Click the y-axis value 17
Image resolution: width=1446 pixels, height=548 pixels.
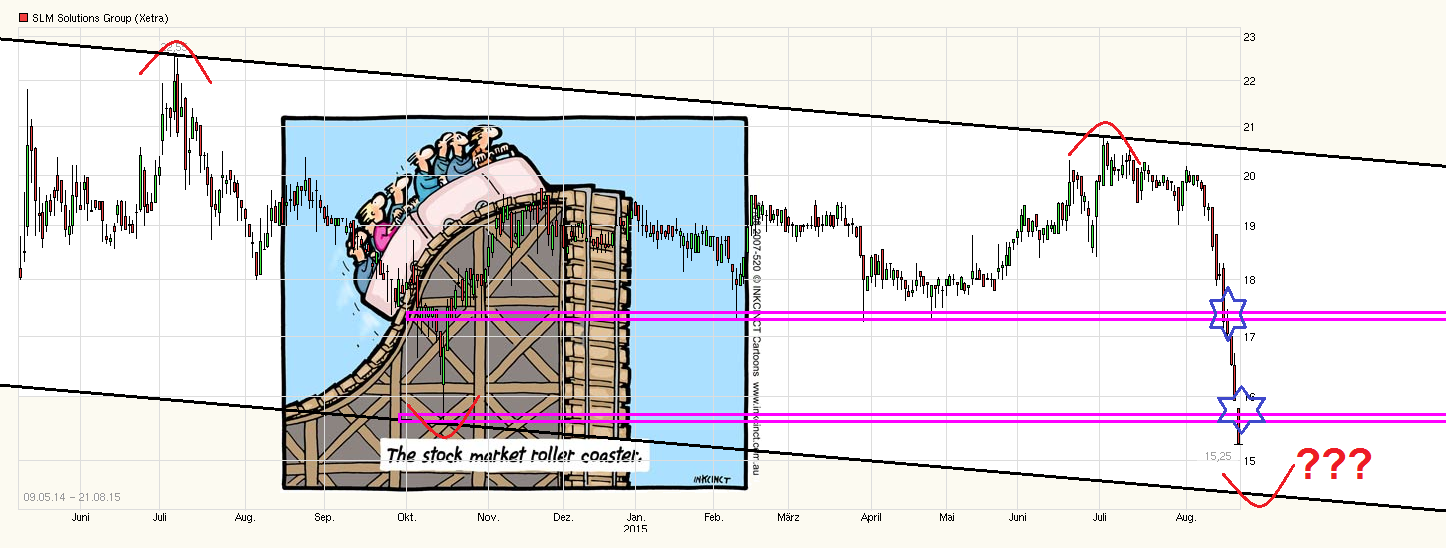tap(1248, 336)
